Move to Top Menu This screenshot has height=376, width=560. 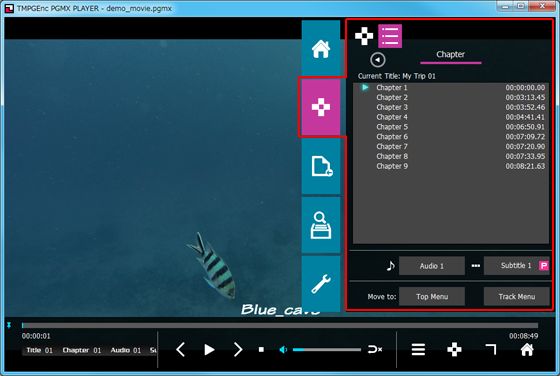[x=432, y=297]
